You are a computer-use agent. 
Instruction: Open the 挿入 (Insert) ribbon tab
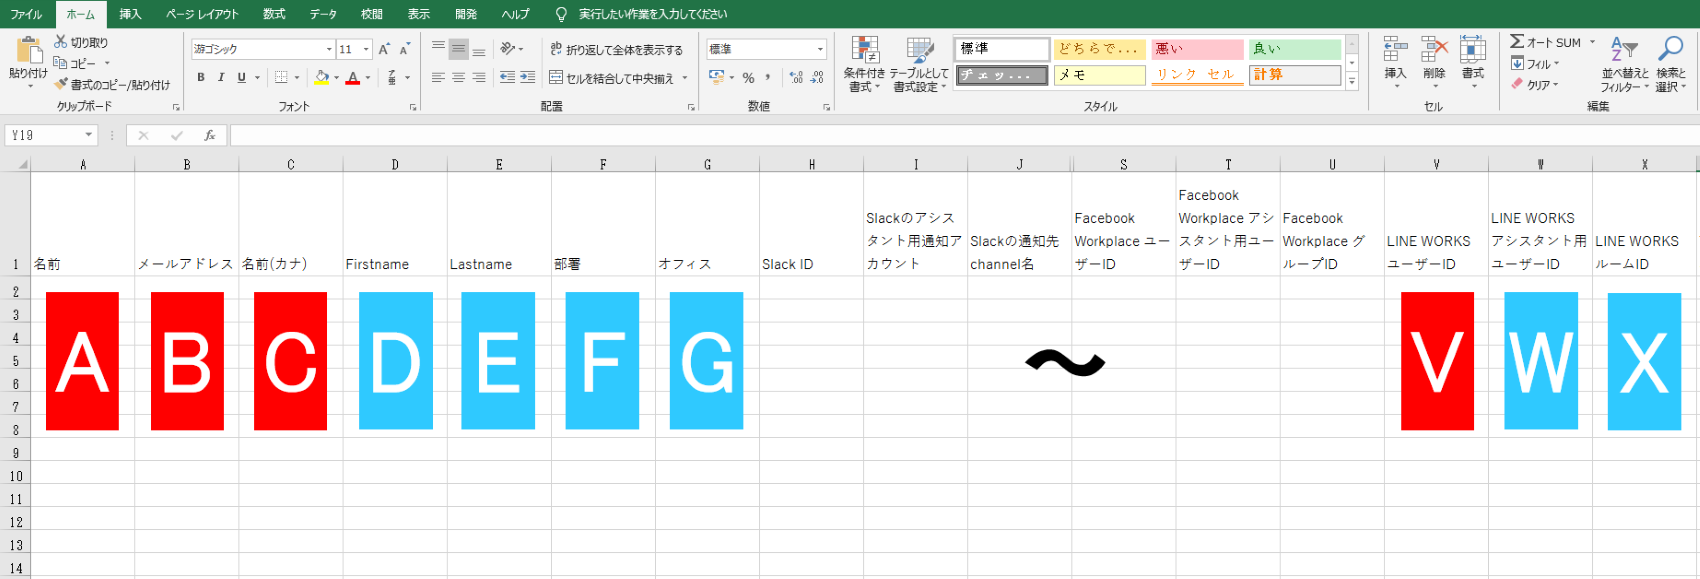tap(130, 14)
